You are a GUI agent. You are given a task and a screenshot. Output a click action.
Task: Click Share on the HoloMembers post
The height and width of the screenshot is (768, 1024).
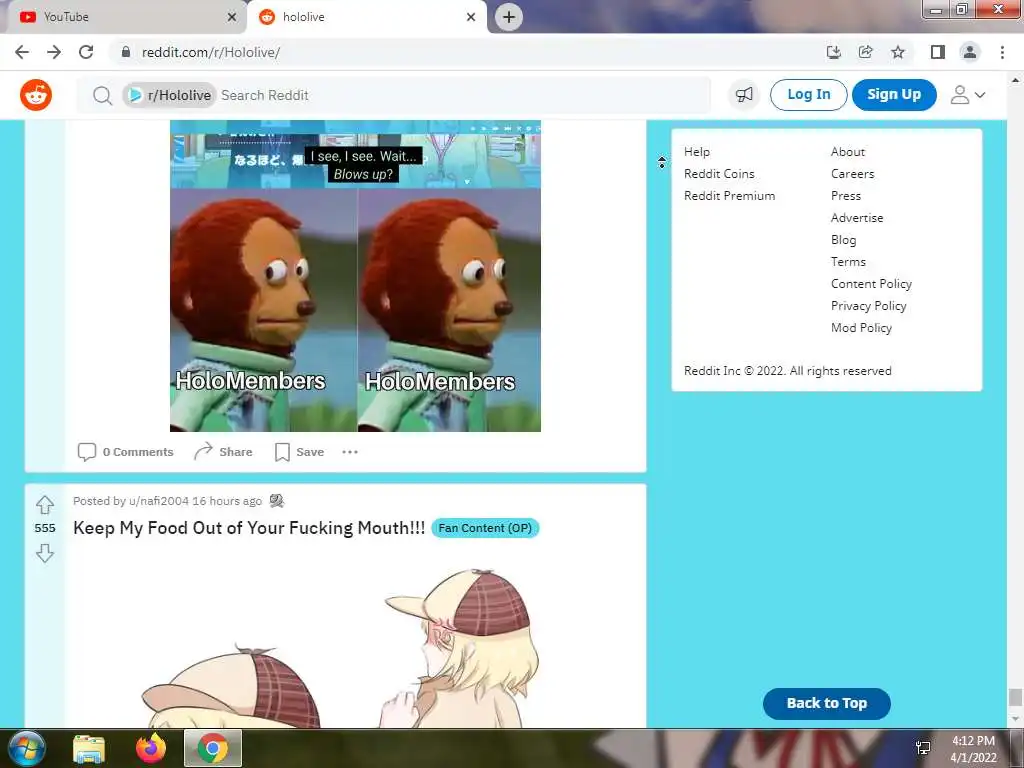[223, 452]
